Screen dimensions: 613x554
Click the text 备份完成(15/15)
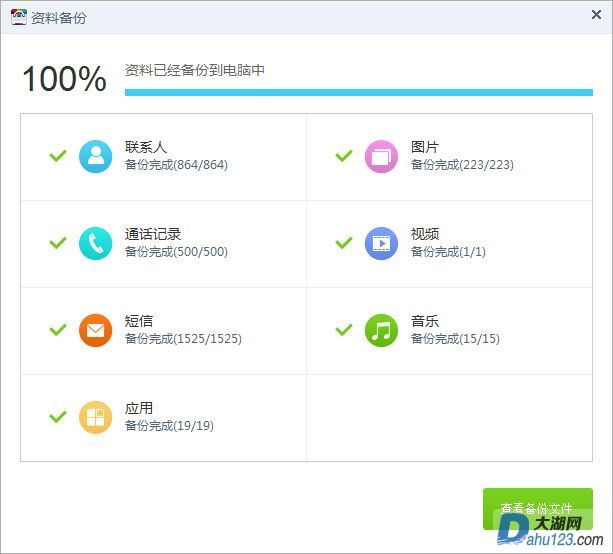tap(455, 339)
